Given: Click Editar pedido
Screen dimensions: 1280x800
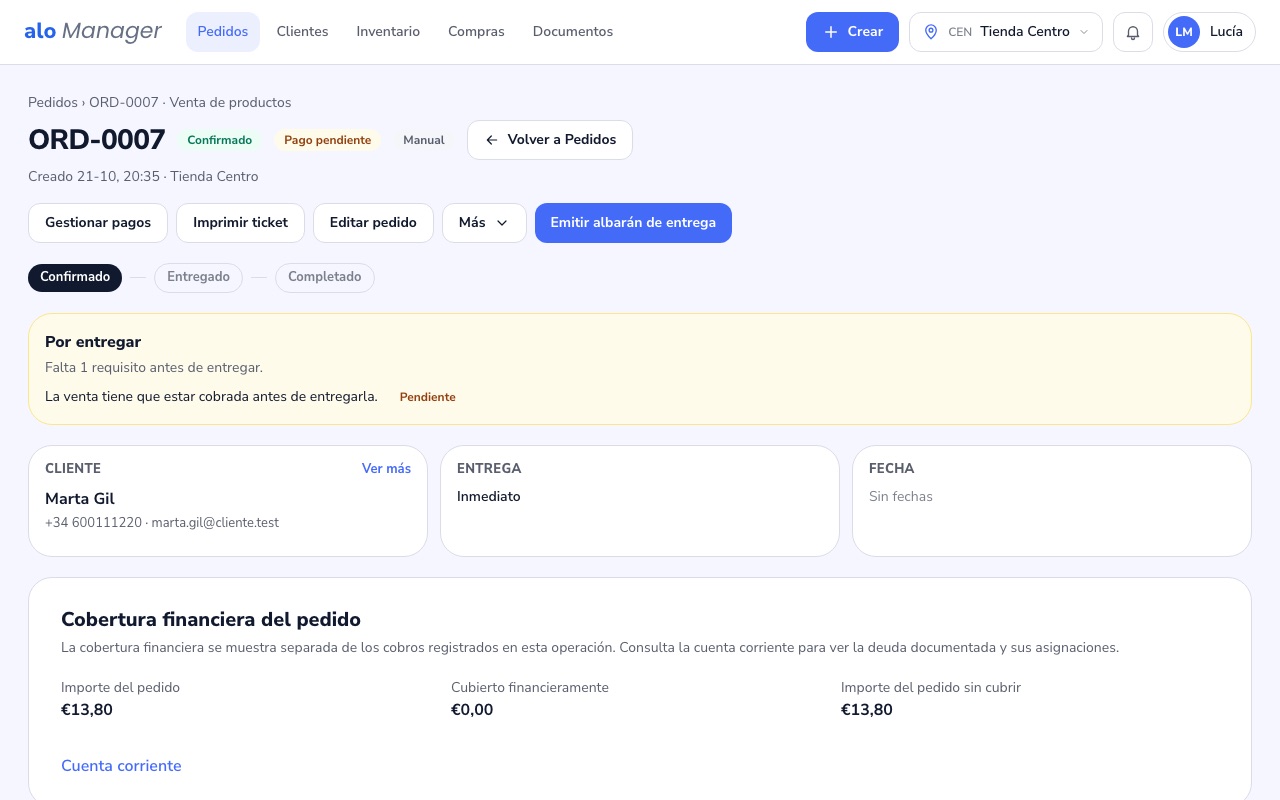Looking at the screenshot, I should [x=373, y=223].
